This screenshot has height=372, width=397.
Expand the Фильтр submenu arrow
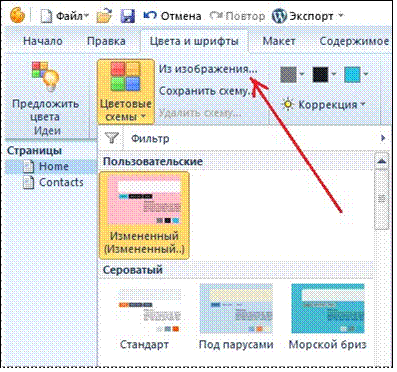click(383, 138)
